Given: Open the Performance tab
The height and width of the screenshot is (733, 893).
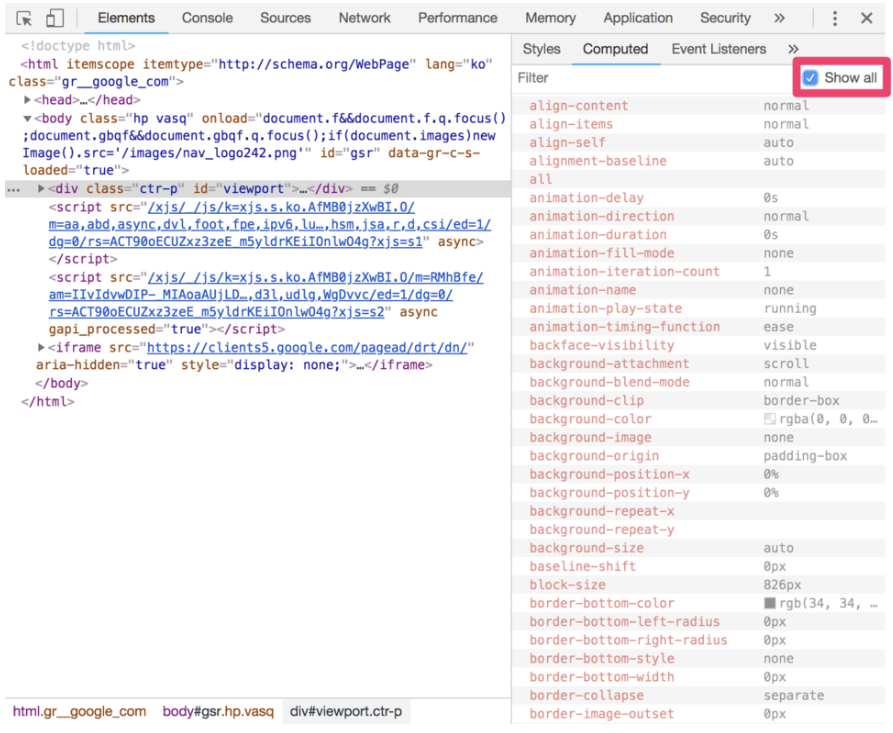Looking at the screenshot, I should click(x=457, y=18).
